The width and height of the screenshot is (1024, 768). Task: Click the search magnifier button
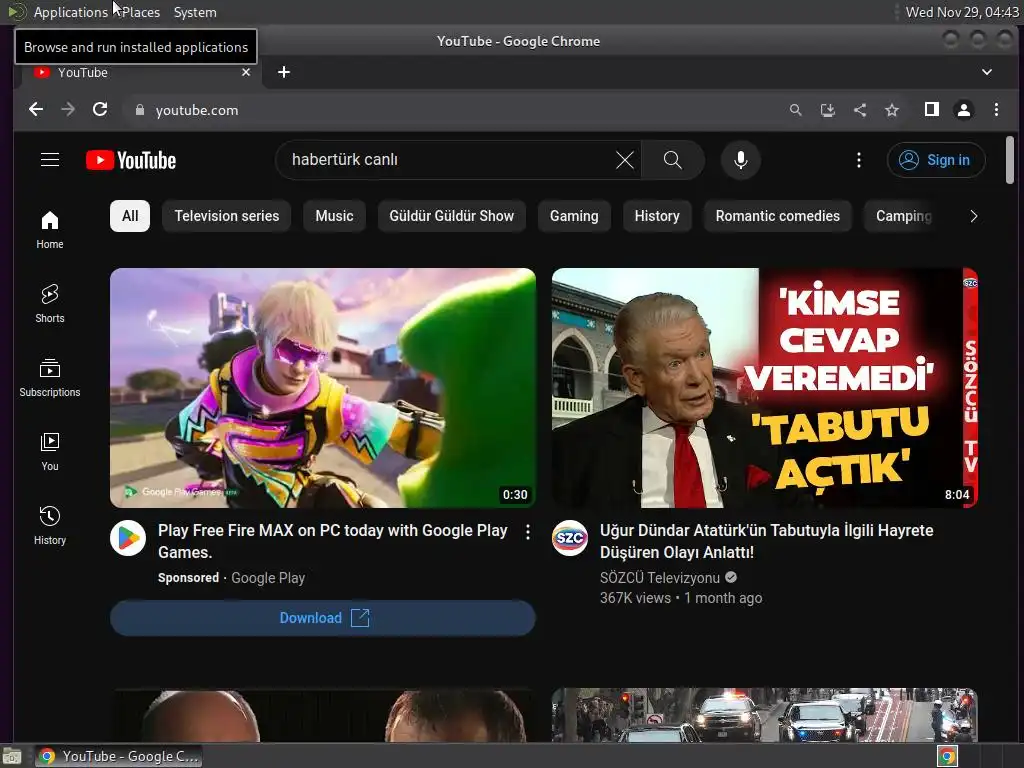pos(673,160)
